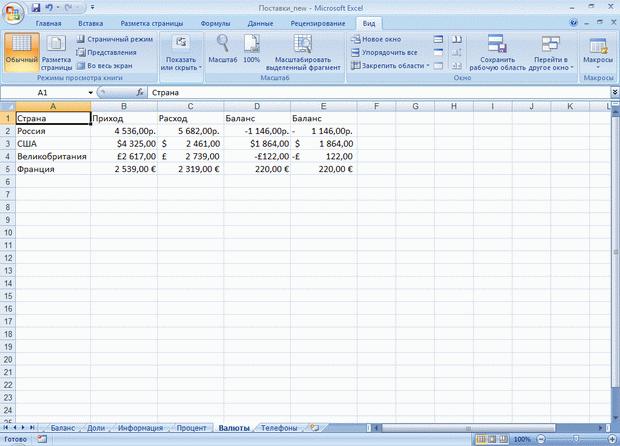The width and height of the screenshot is (620, 446).
Task: Open the Вставка ribbon tab
Action: [91, 23]
